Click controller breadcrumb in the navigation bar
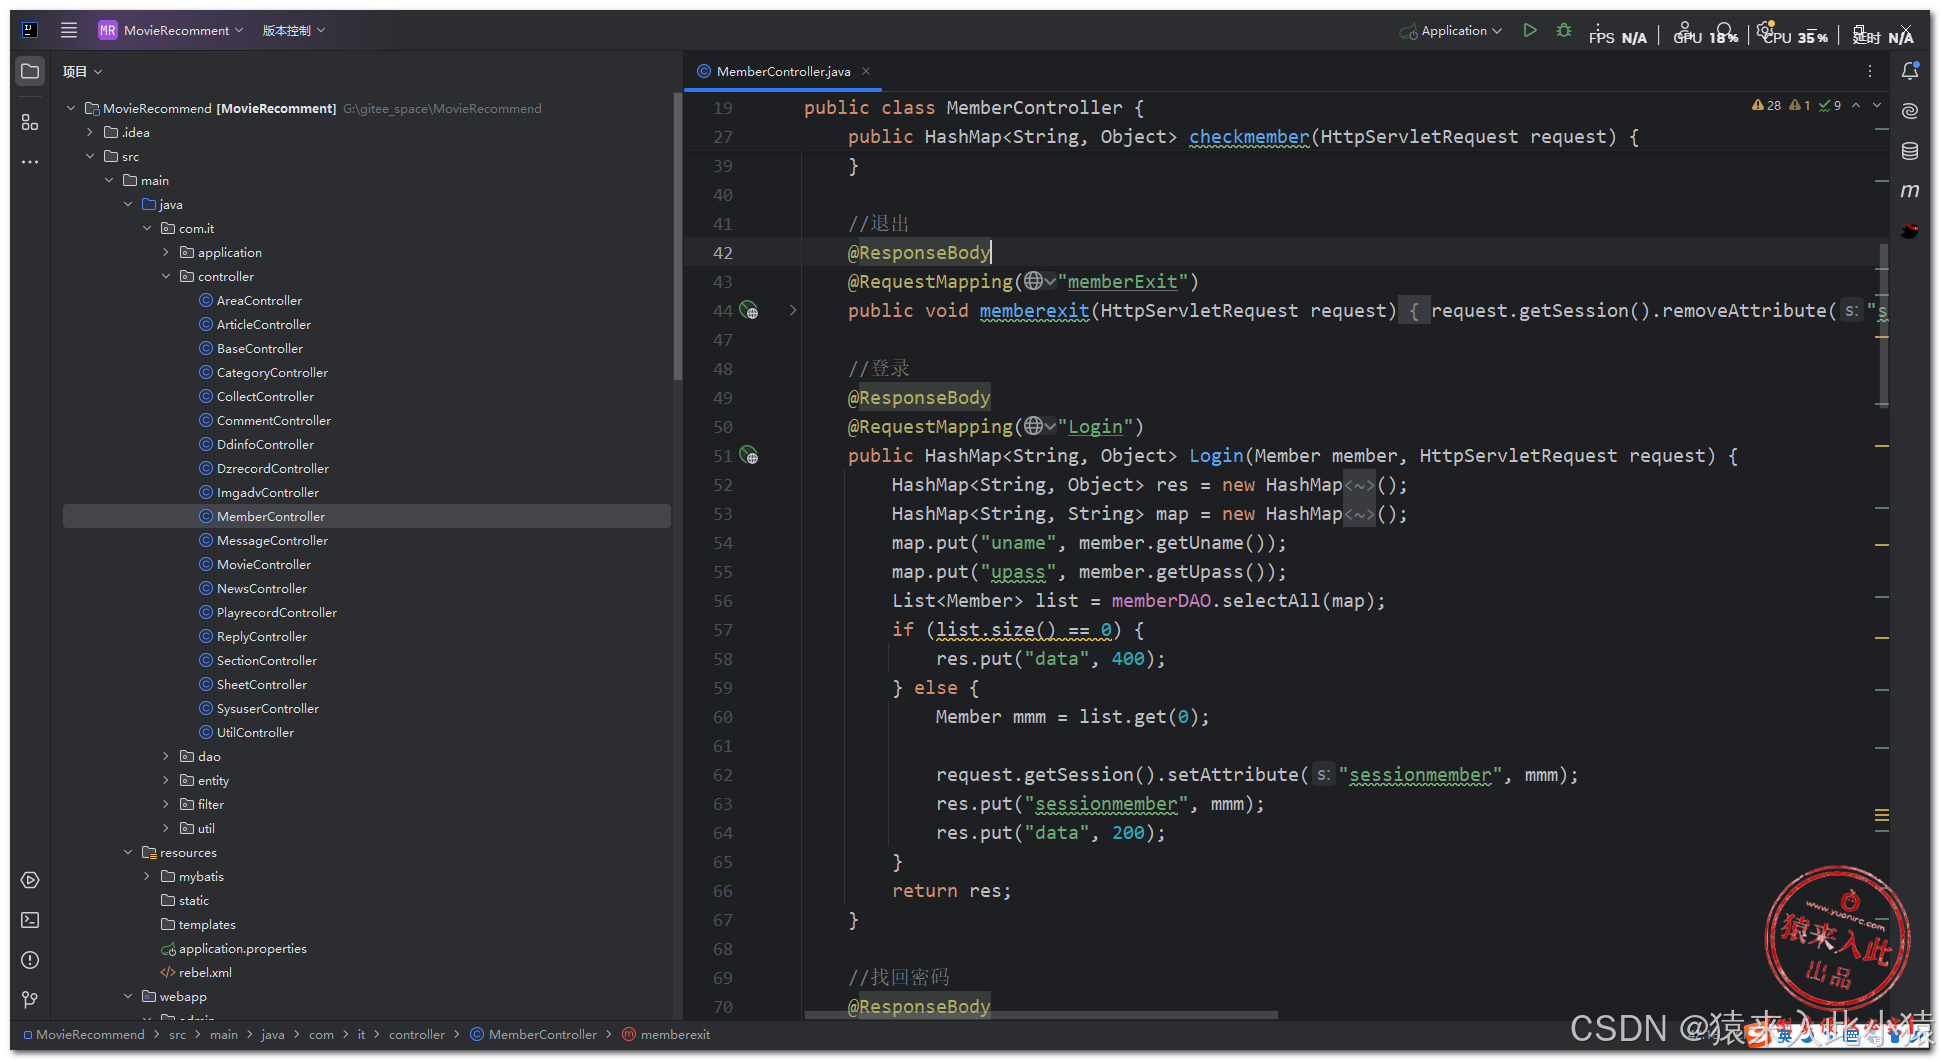1941x1061 pixels. point(417,1035)
